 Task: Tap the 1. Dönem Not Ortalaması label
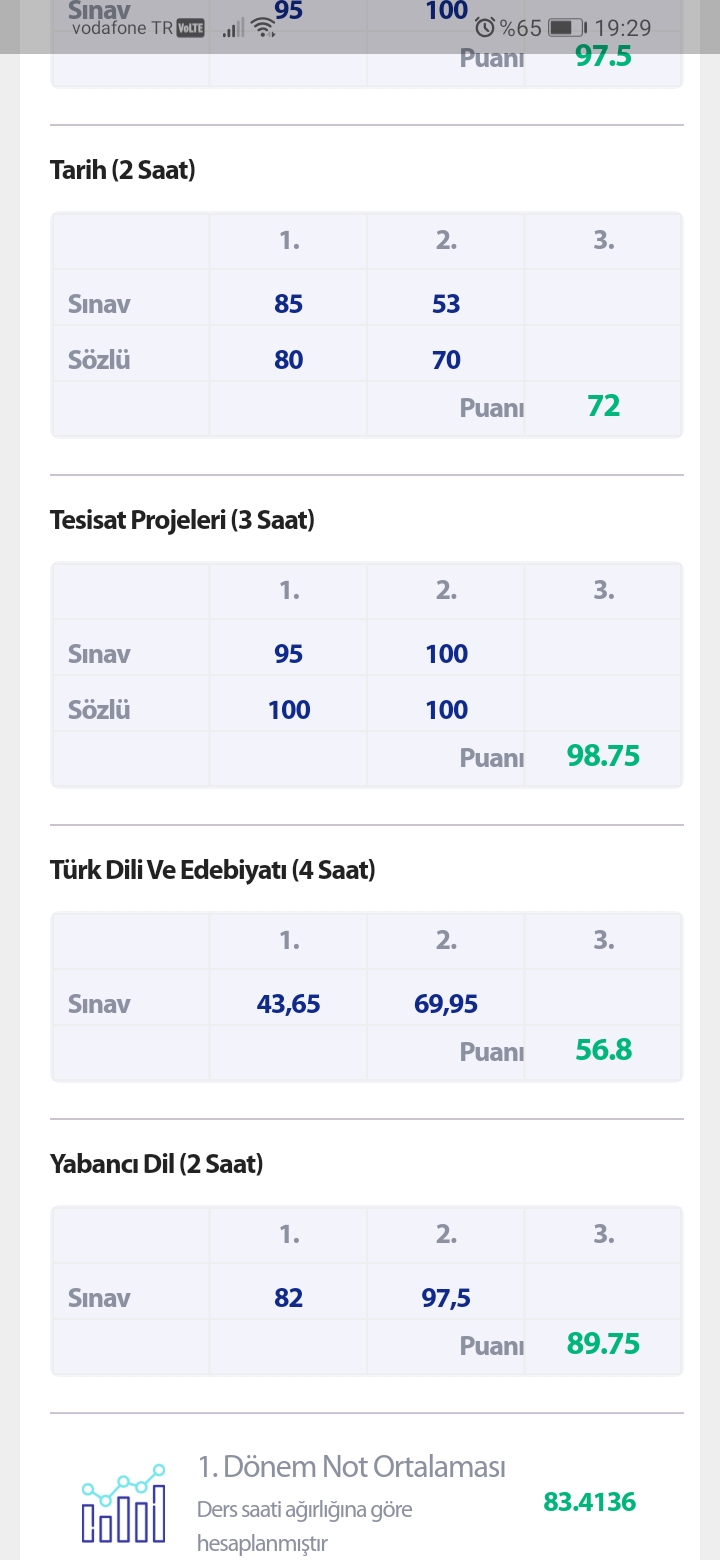point(352,1467)
